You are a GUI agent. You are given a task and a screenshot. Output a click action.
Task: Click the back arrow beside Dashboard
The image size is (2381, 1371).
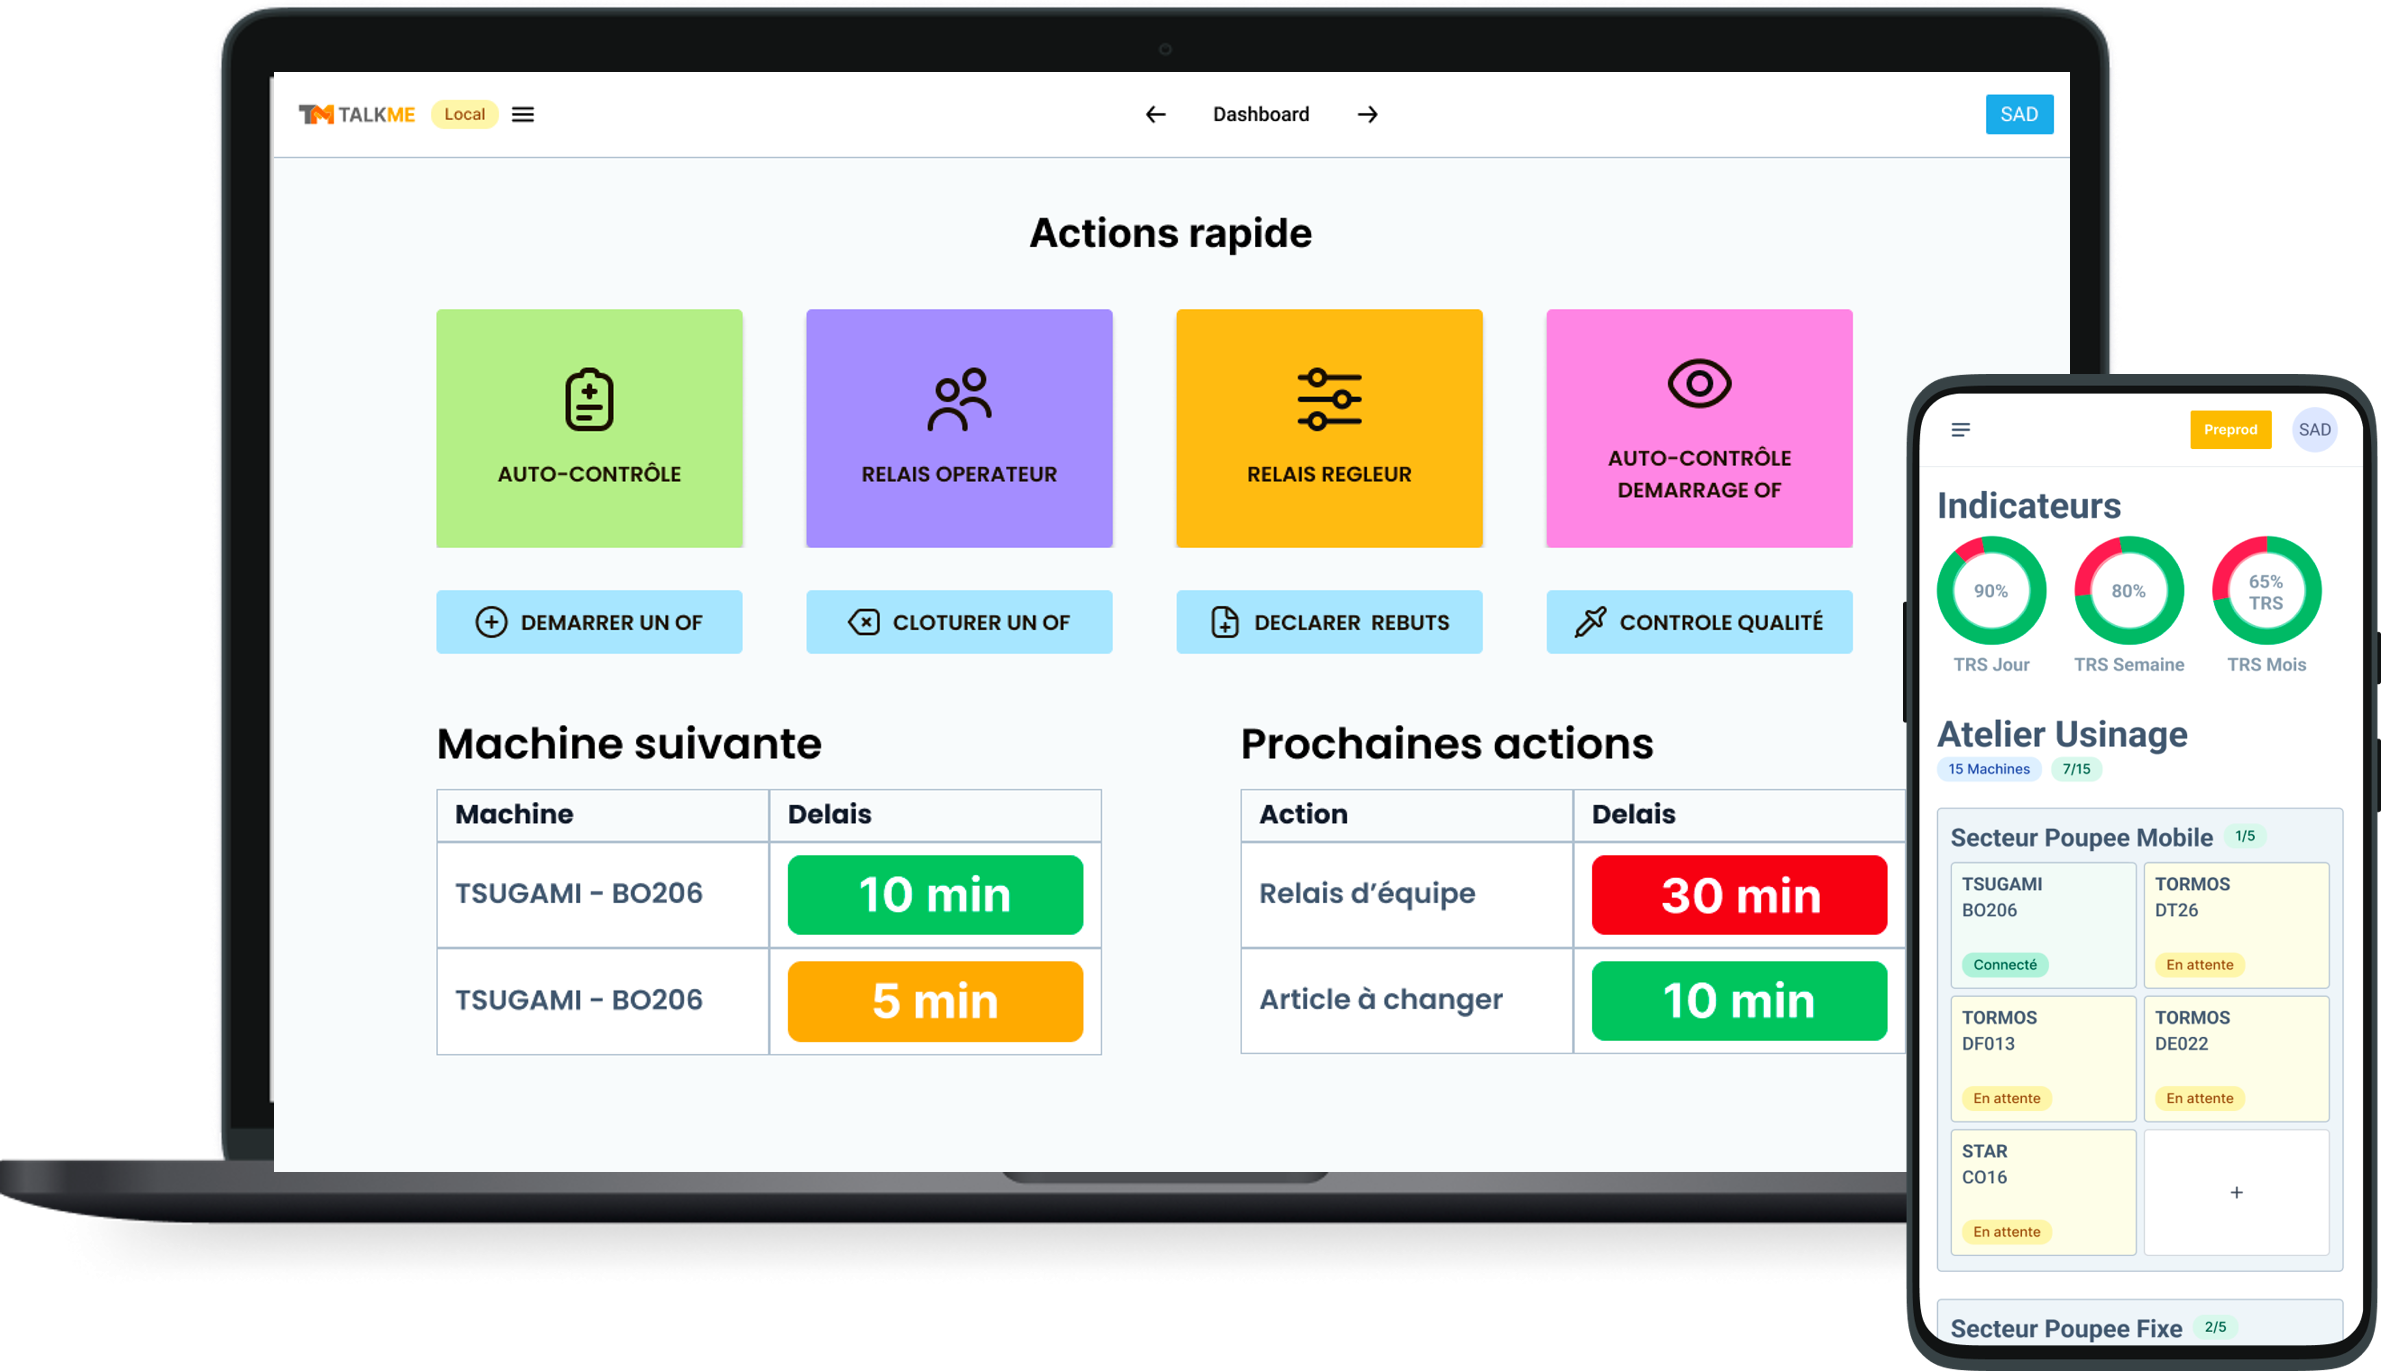coord(1155,114)
